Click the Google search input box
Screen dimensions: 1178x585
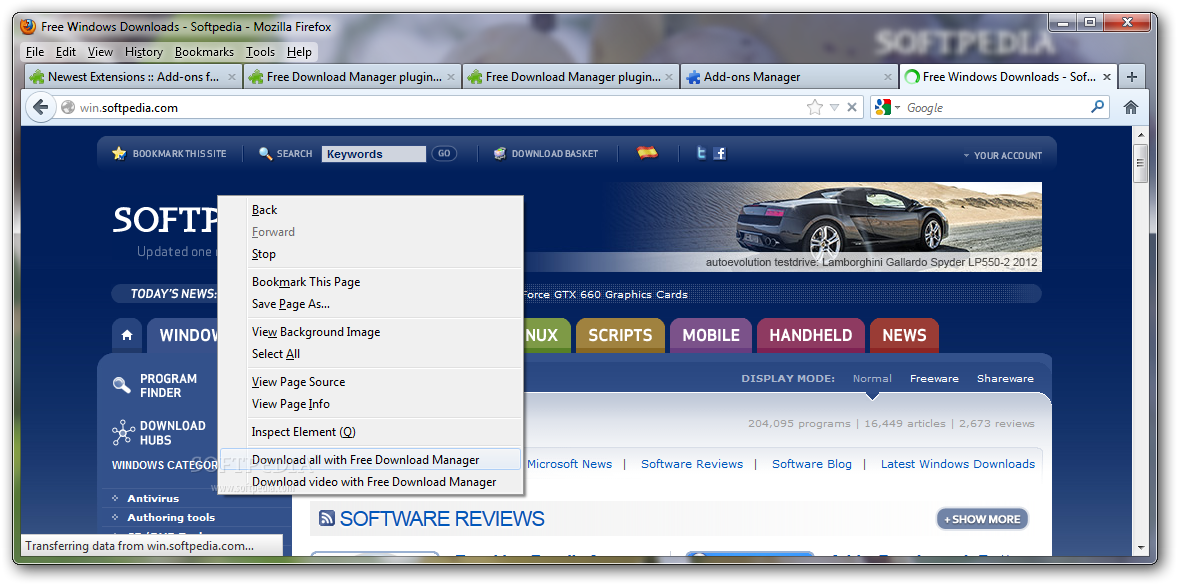[x=995, y=107]
